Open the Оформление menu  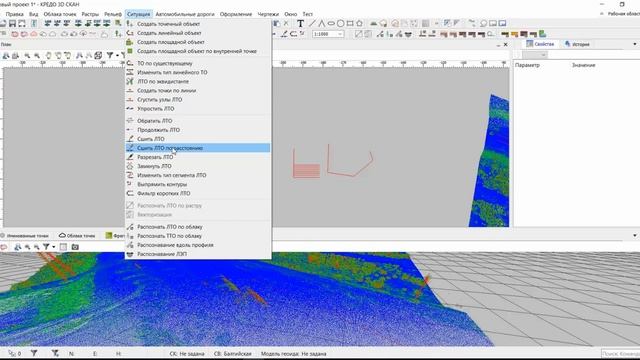pyautogui.click(x=236, y=14)
